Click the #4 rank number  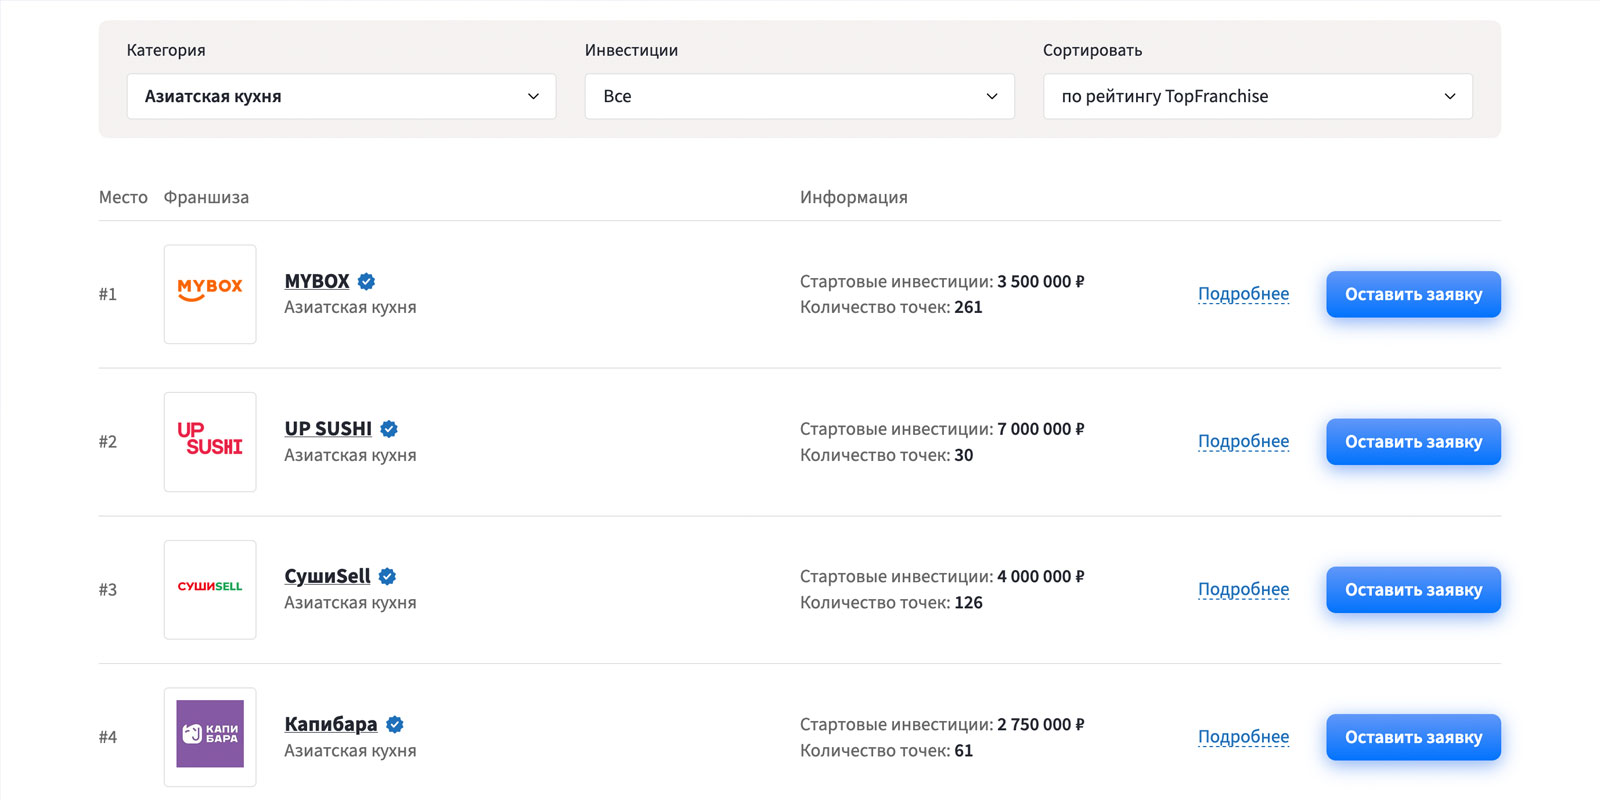[x=108, y=737]
